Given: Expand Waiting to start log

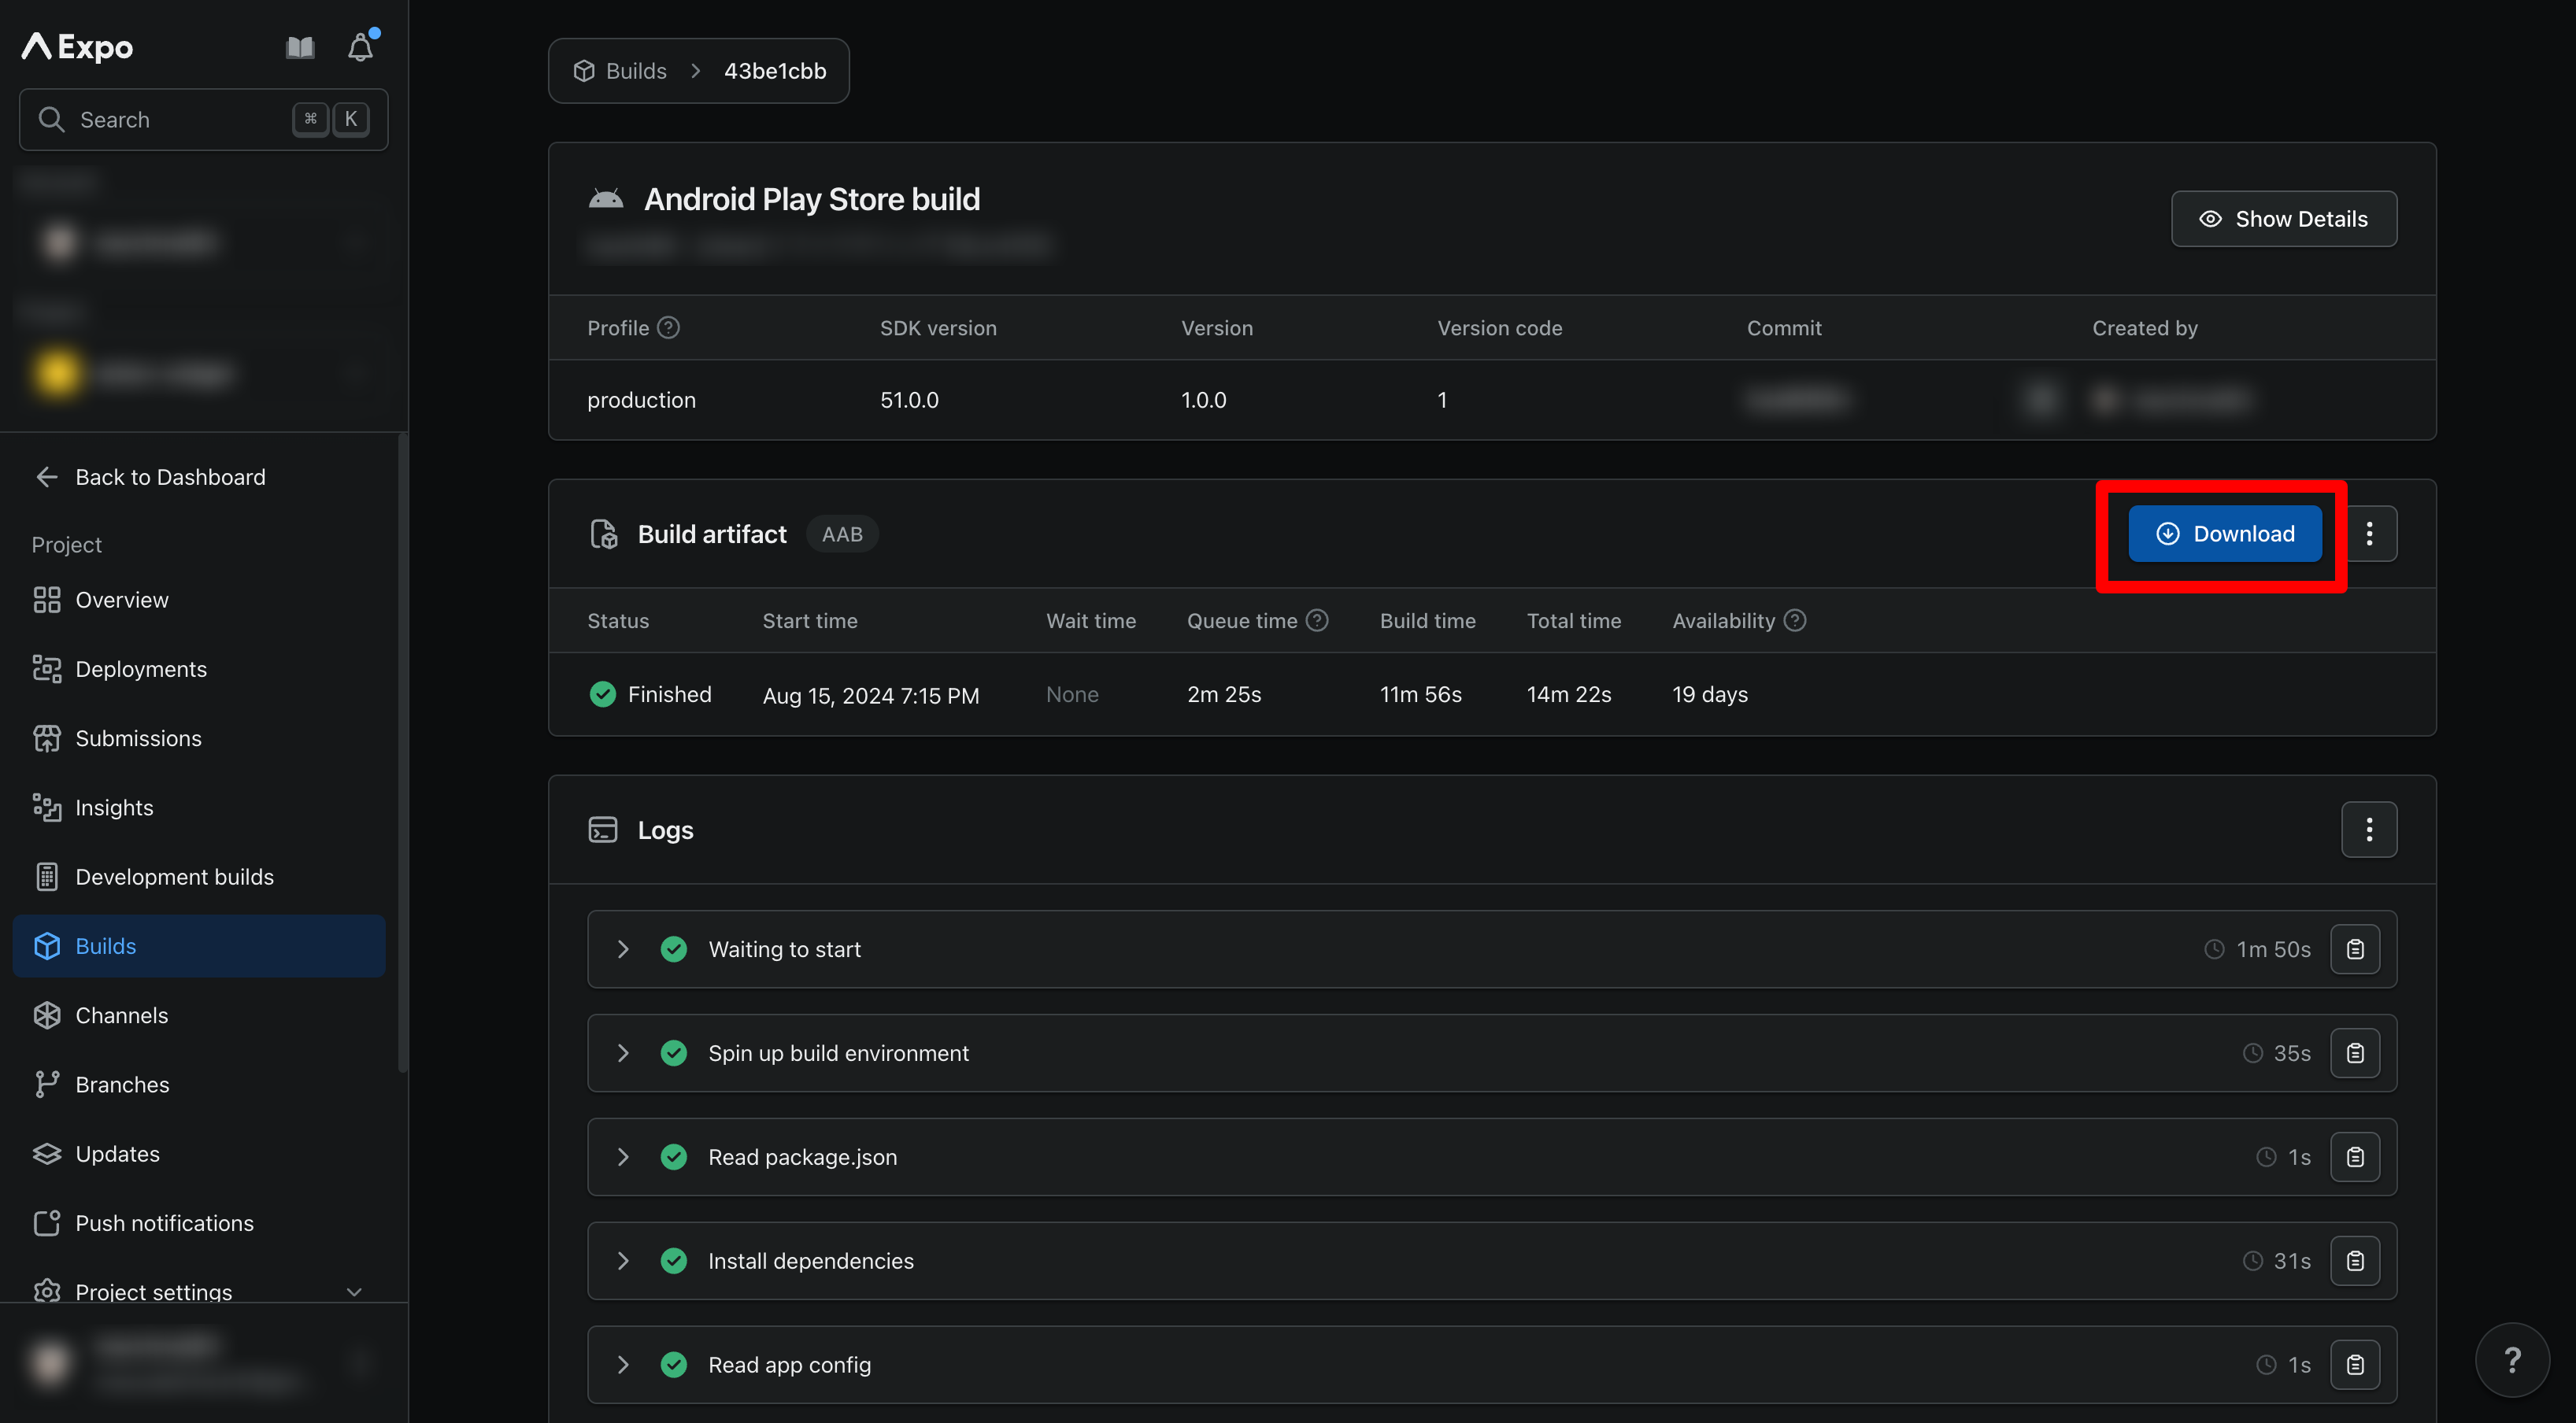Looking at the screenshot, I should pos(623,949).
